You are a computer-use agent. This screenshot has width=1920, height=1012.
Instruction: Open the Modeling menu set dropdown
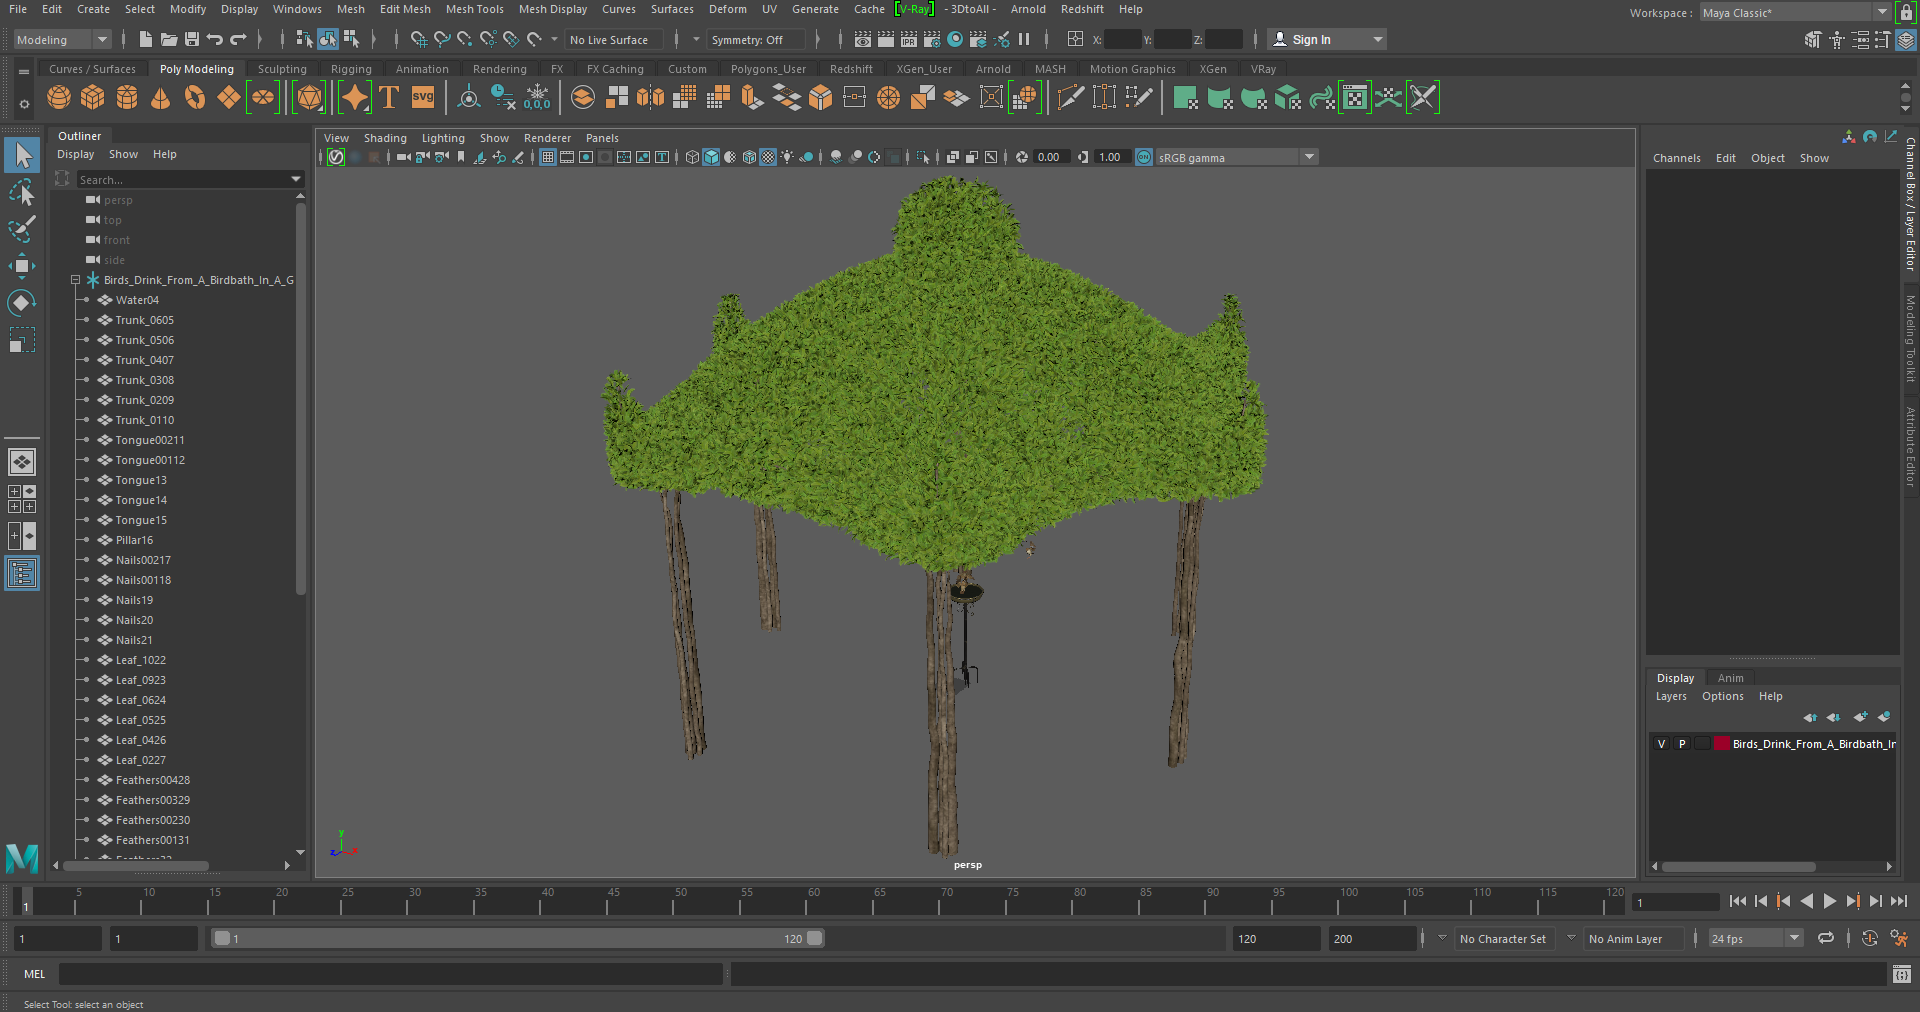point(62,40)
